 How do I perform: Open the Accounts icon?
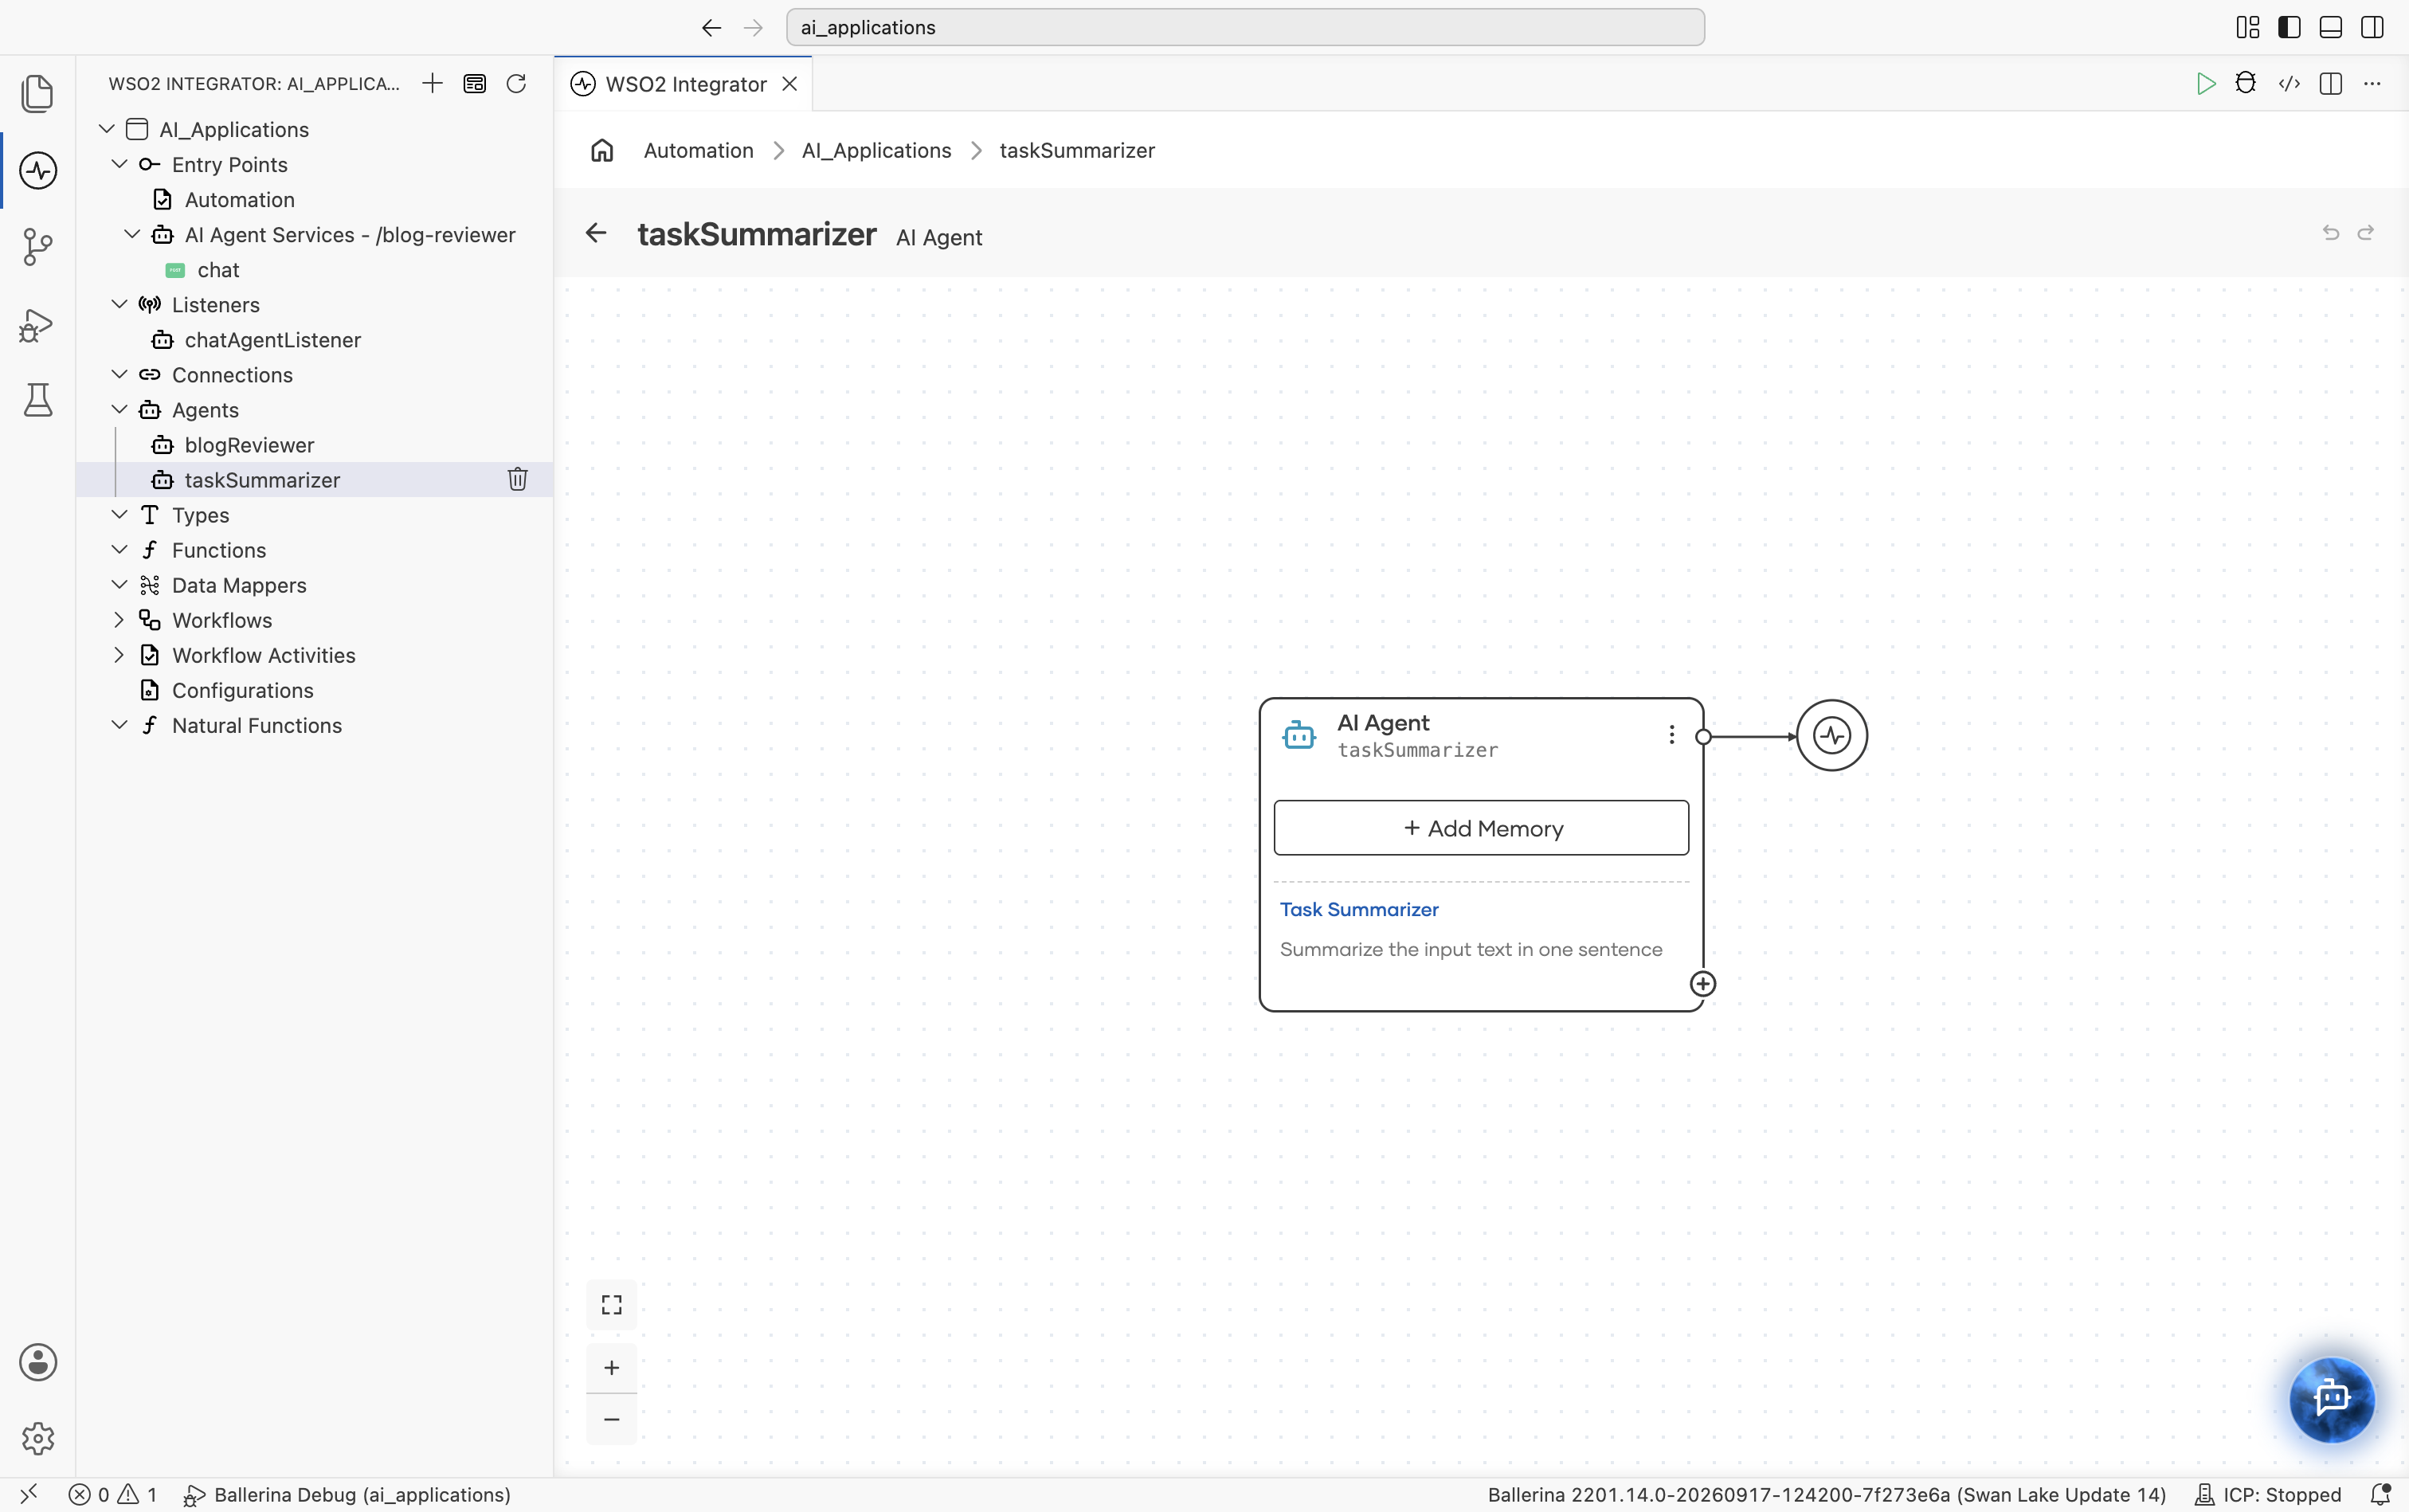38,1362
